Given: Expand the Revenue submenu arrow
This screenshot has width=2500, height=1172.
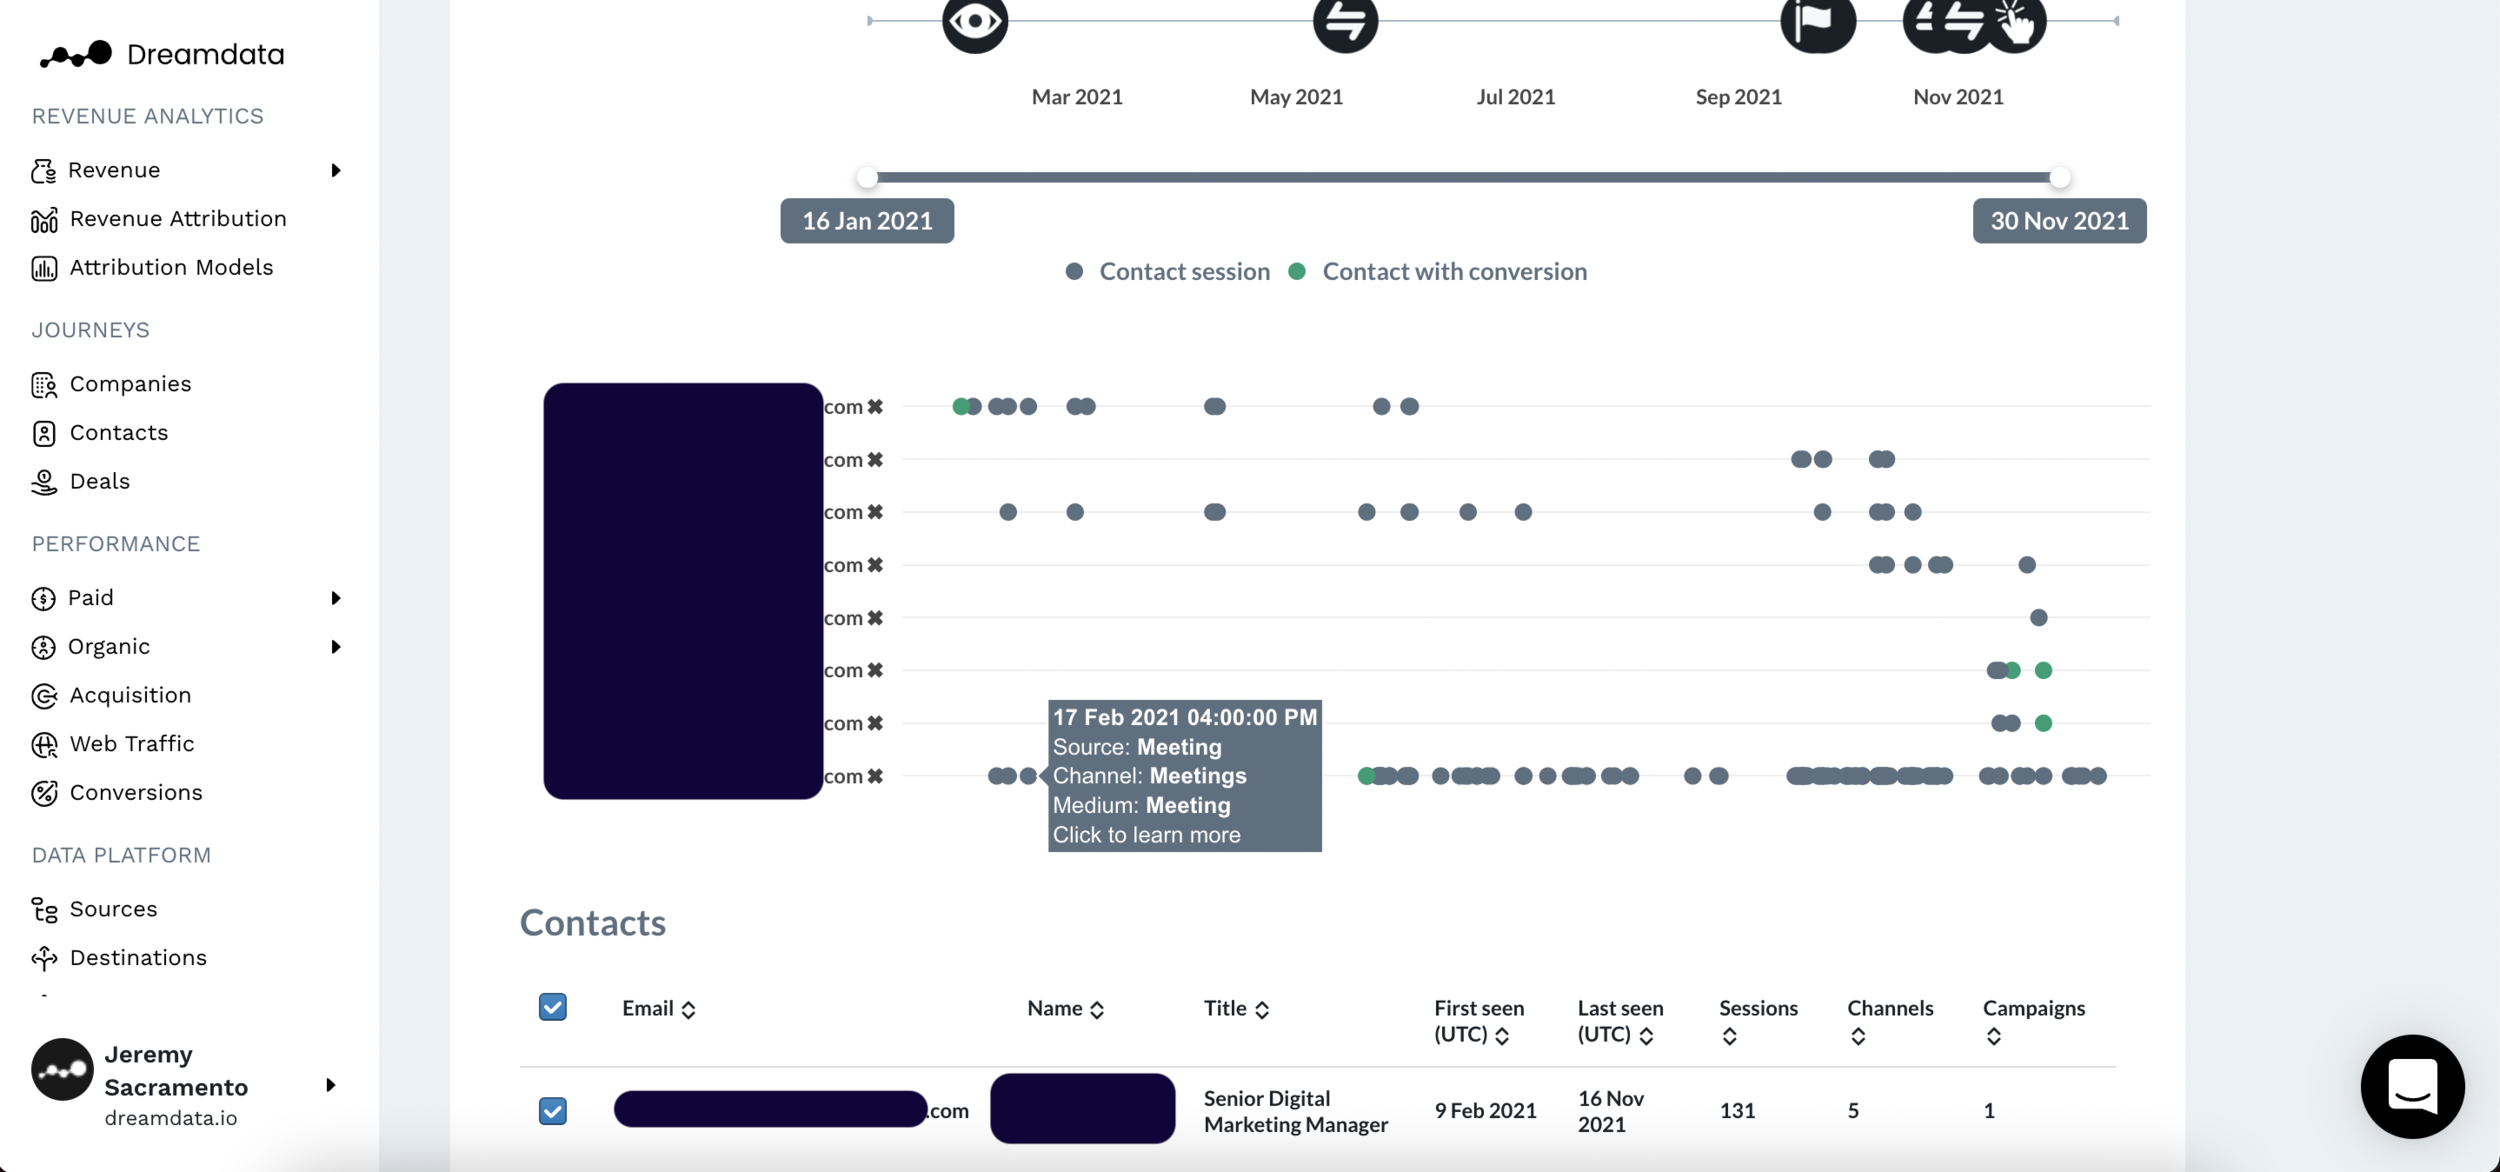Looking at the screenshot, I should pyautogui.click(x=336, y=171).
